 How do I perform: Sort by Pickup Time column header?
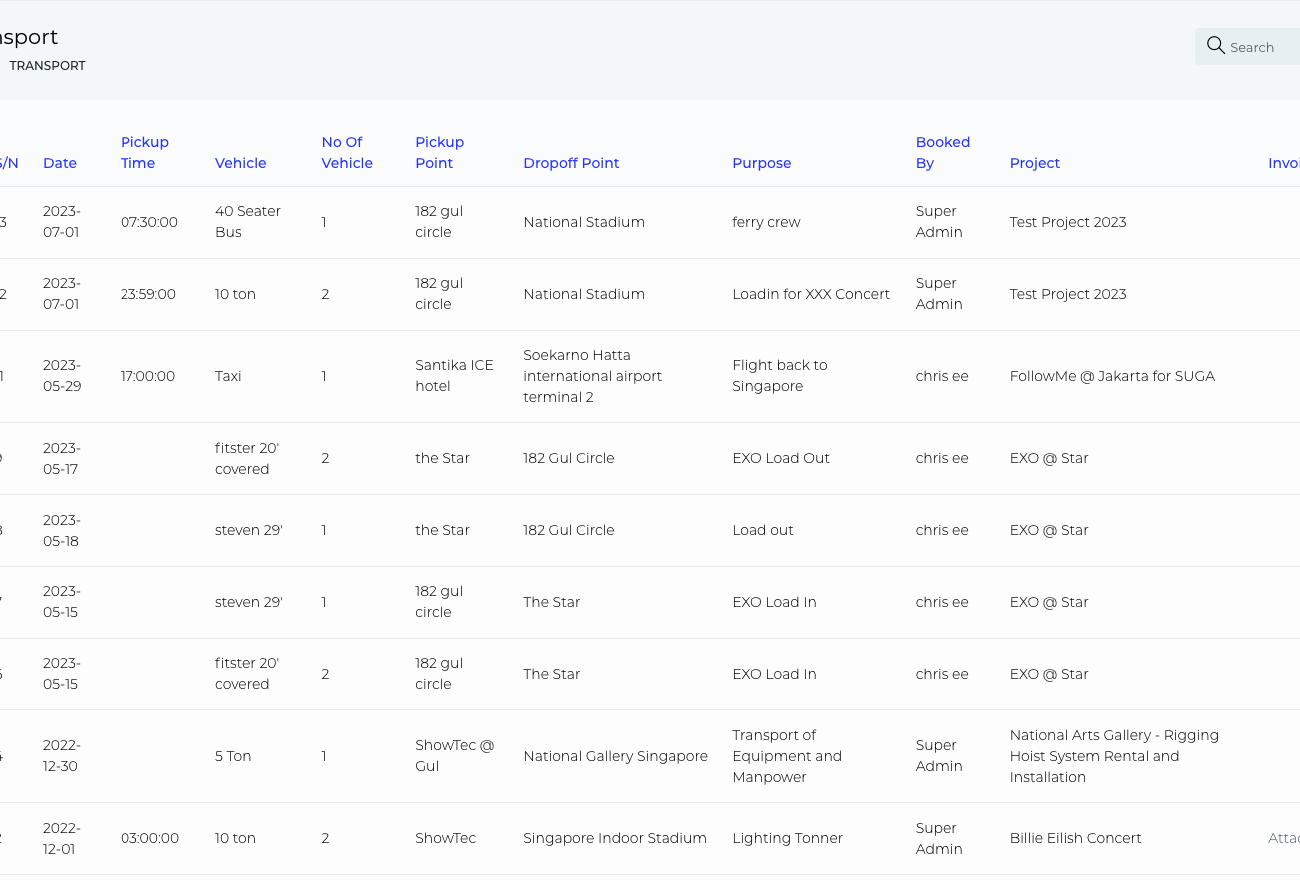(x=145, y=153)
